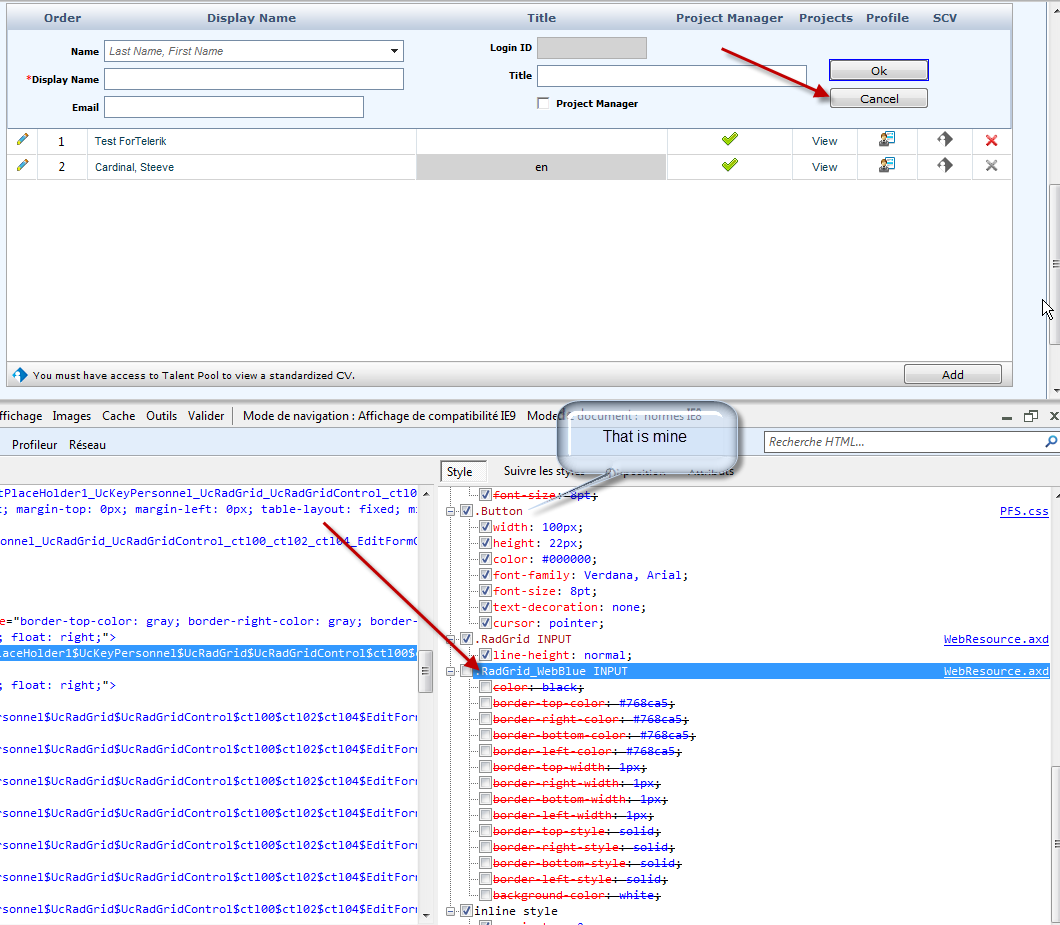Open WebResource.axd link for .RadGrid INPUT
The image size is (1060, 925).
pyautogui.click(x=996, y=639)
